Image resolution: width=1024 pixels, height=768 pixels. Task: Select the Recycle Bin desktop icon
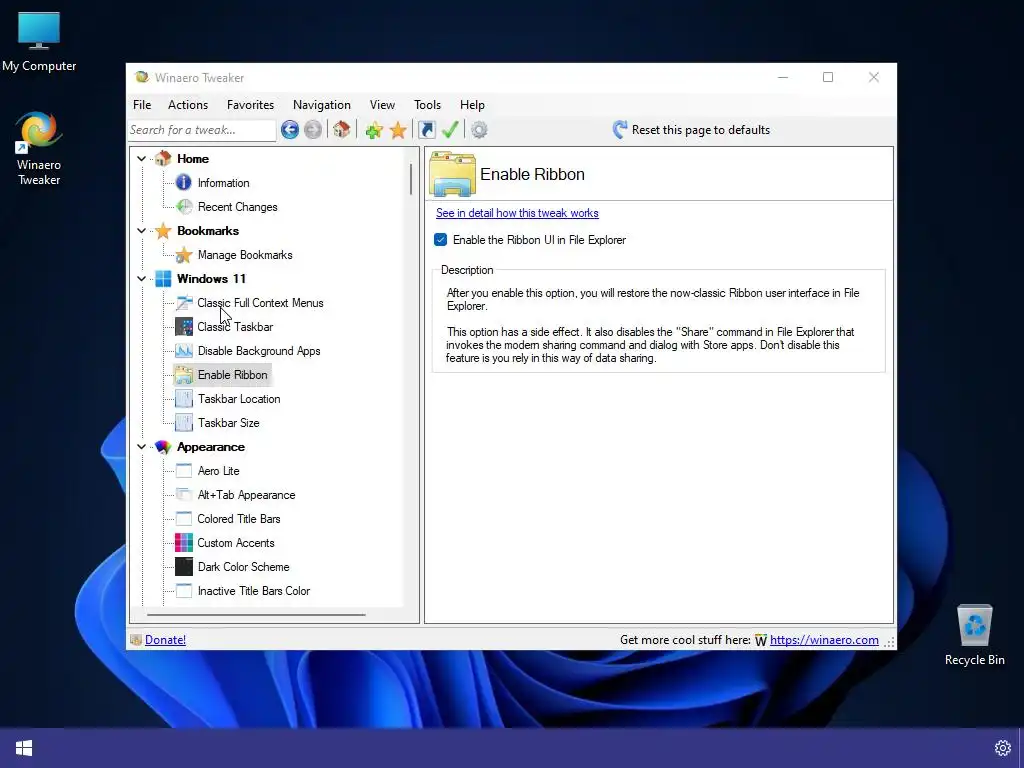(x=974, y=635)
